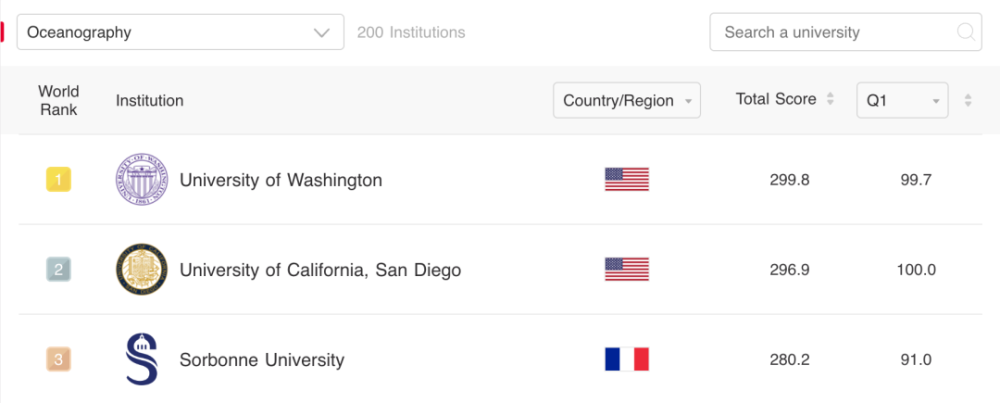Screen dimensions: 1000x403
Task: Click the University of Washington logo
Action: tap(142, 180)
